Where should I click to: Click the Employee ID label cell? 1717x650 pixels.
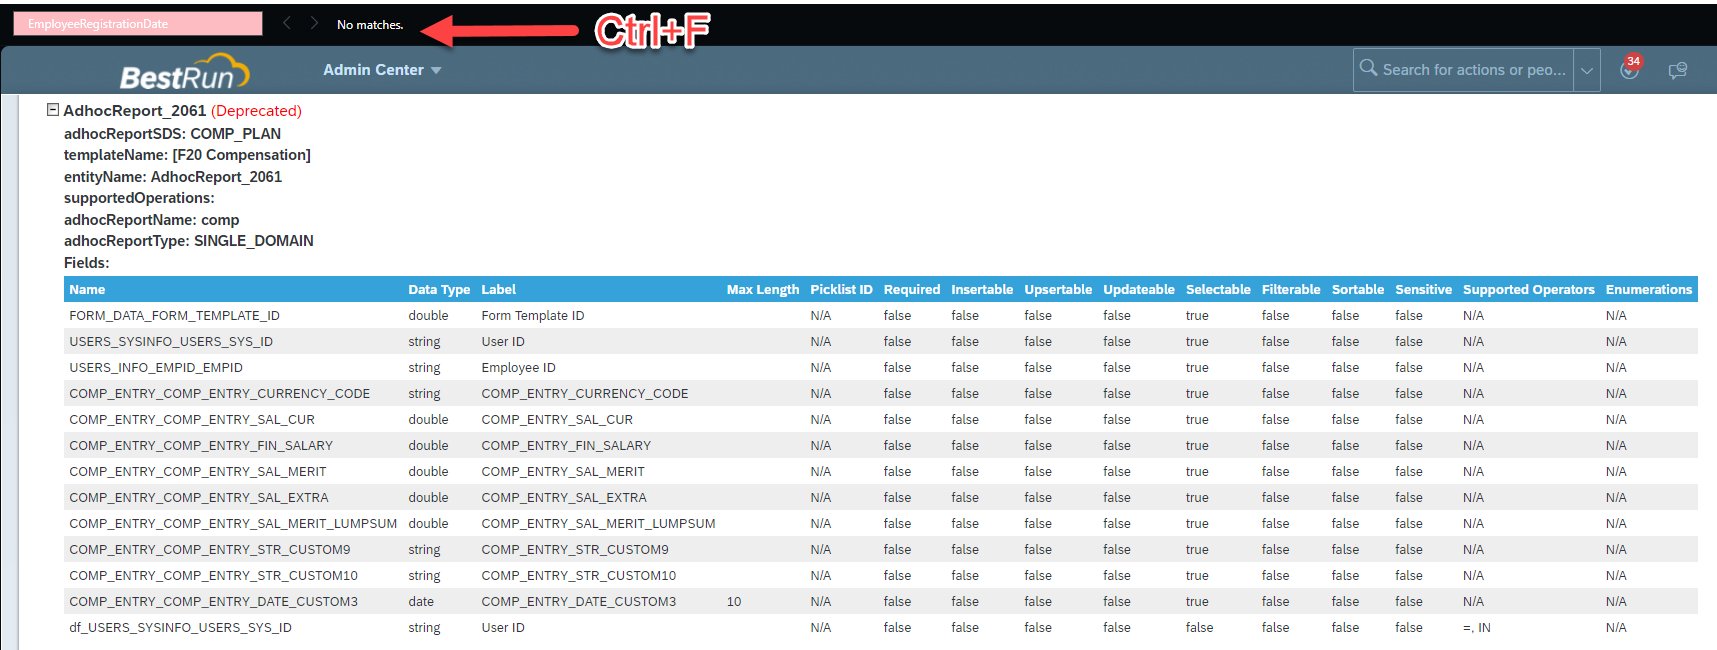click(518, 367)
